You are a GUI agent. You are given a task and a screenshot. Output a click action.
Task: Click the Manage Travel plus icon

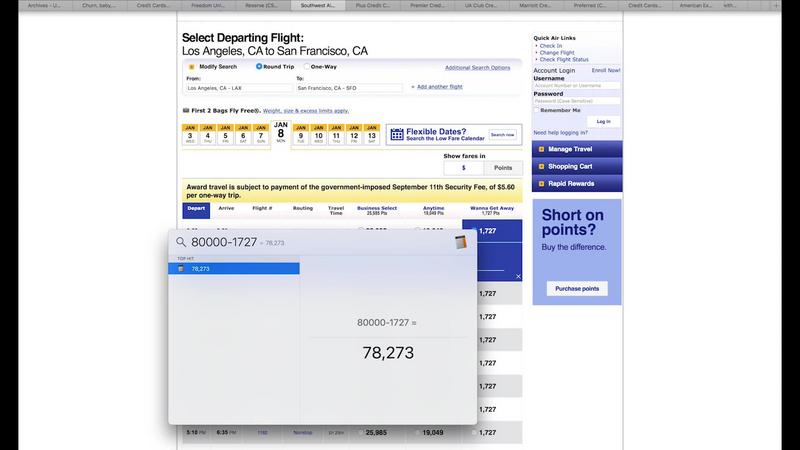tap(541, 149)
